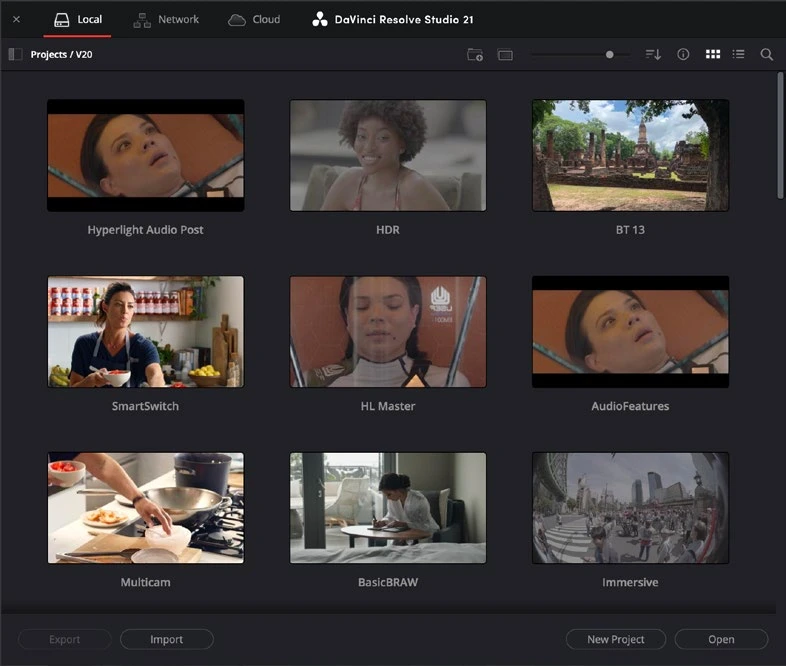The image size is (786, 666).
Task: Switch to the Local tab
Action: pos(78,20)
